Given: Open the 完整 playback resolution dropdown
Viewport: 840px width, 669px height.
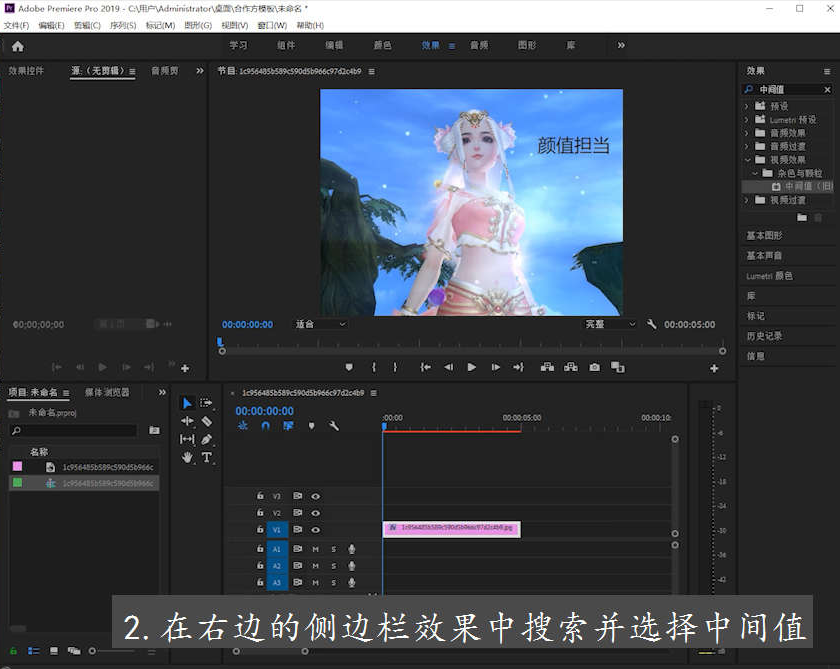Looking at the screenshot, I should 610,324.
